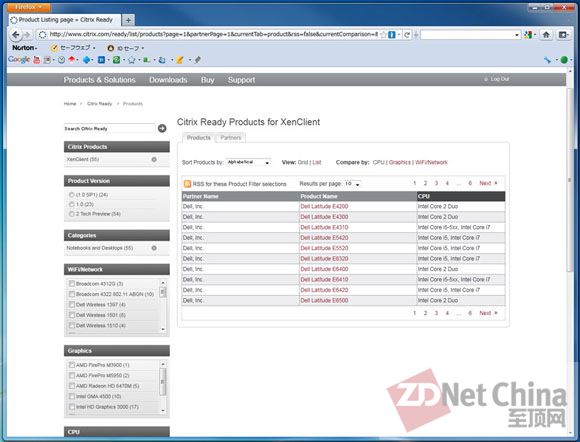Click the blue diamond icon in Google toolbar
This screenshot has height=442, width=580.
[x=86, y=60]
